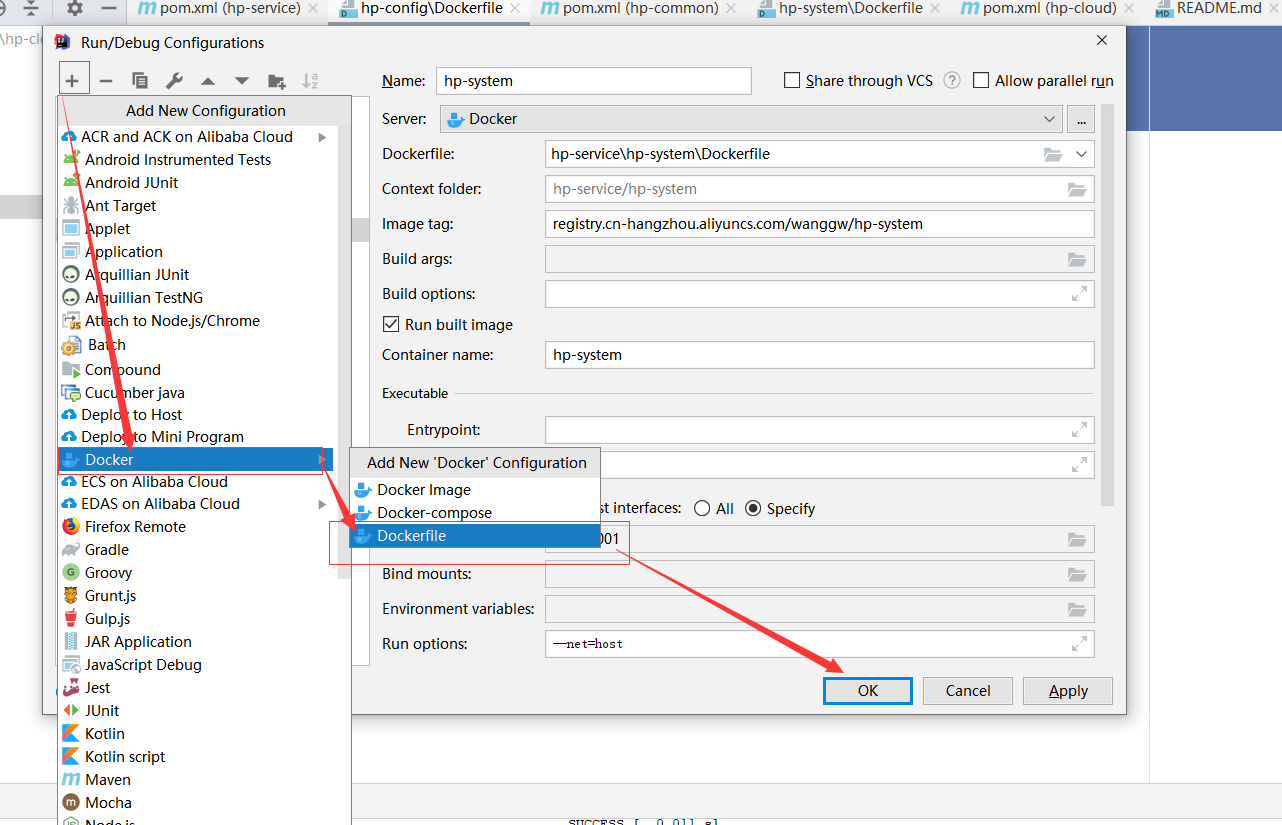Click the Image tag input field
Screen dimensions: 1282x825
[819, 224]
